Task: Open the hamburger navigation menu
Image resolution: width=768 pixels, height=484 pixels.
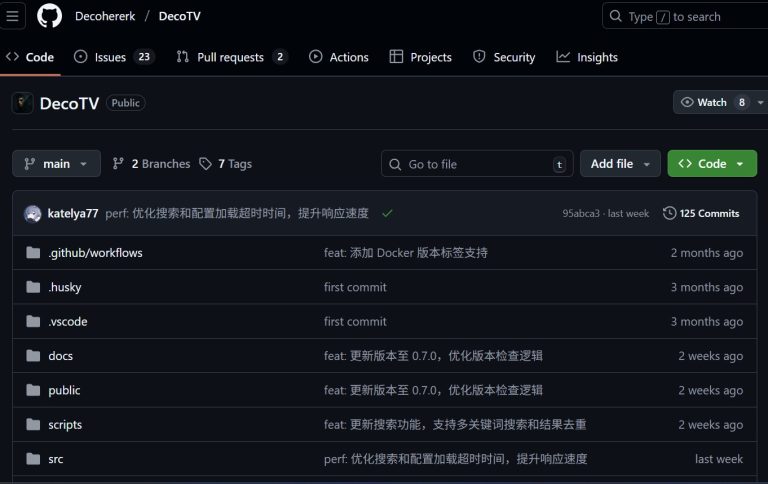Action: click(14, 16)
